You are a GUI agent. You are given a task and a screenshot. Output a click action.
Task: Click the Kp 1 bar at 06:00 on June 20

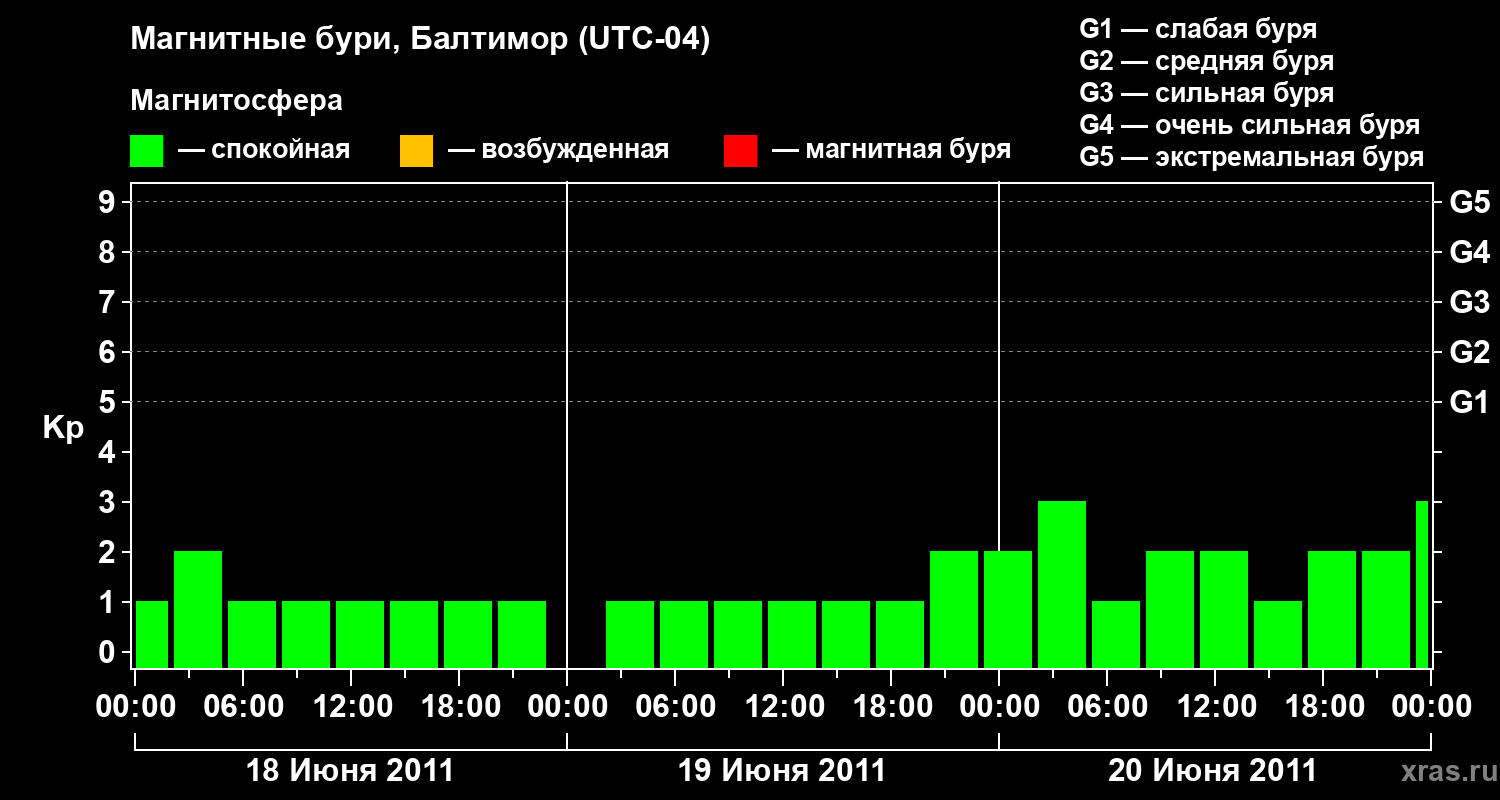click(1116, 635)
